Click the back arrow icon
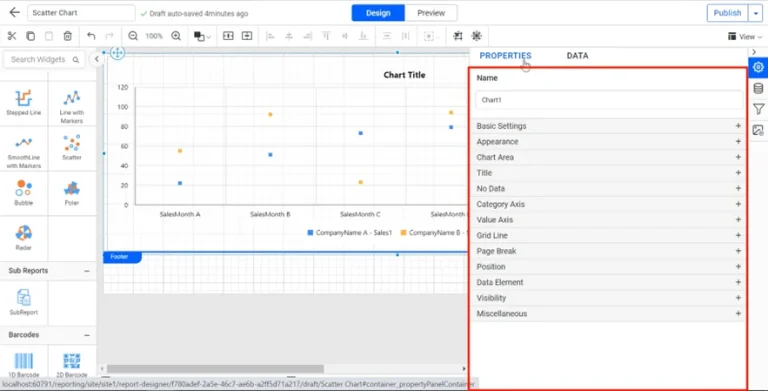Image resolution: width=768 pixels, height=391 pixels. tap(15, 13)
